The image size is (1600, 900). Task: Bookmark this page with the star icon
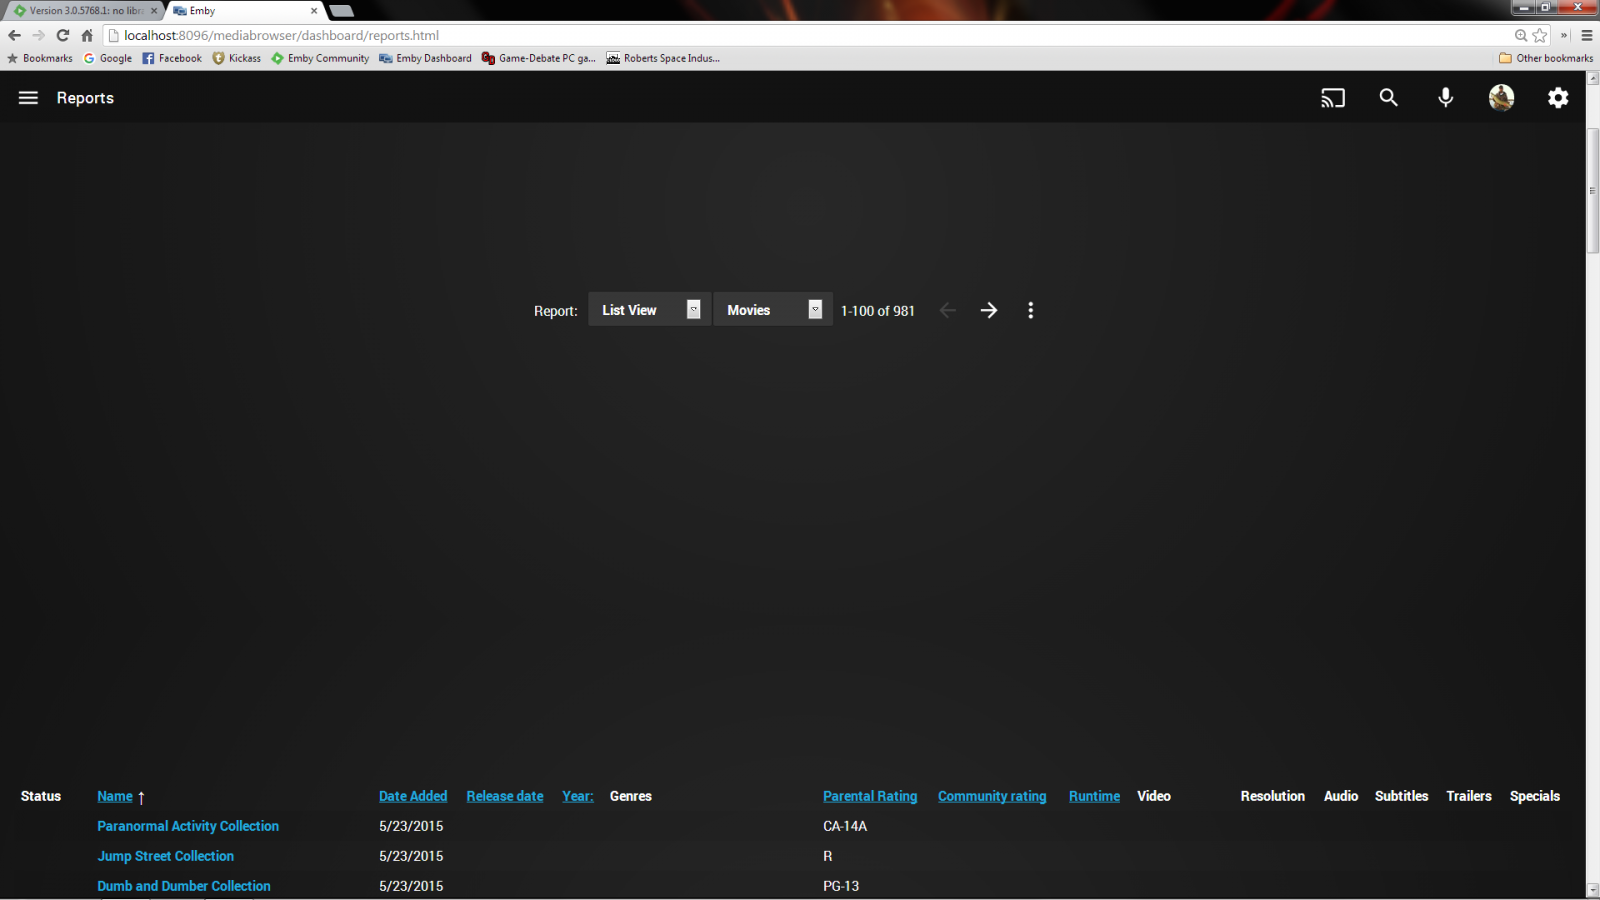pos(1540,35)
